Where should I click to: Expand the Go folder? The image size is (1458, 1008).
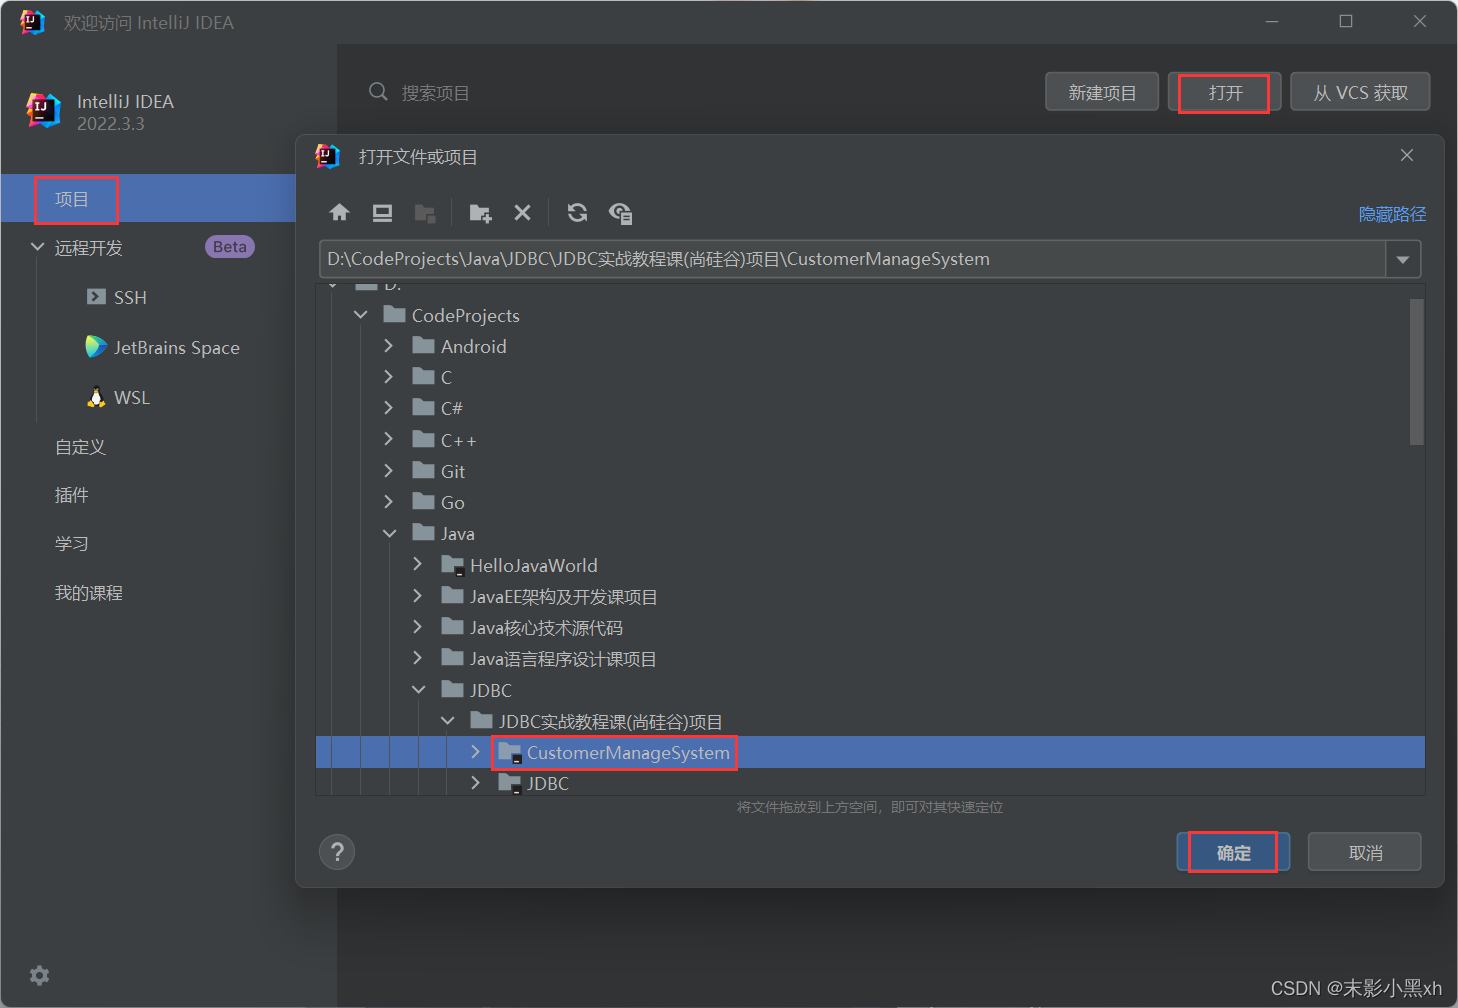[x=389, y=502]
